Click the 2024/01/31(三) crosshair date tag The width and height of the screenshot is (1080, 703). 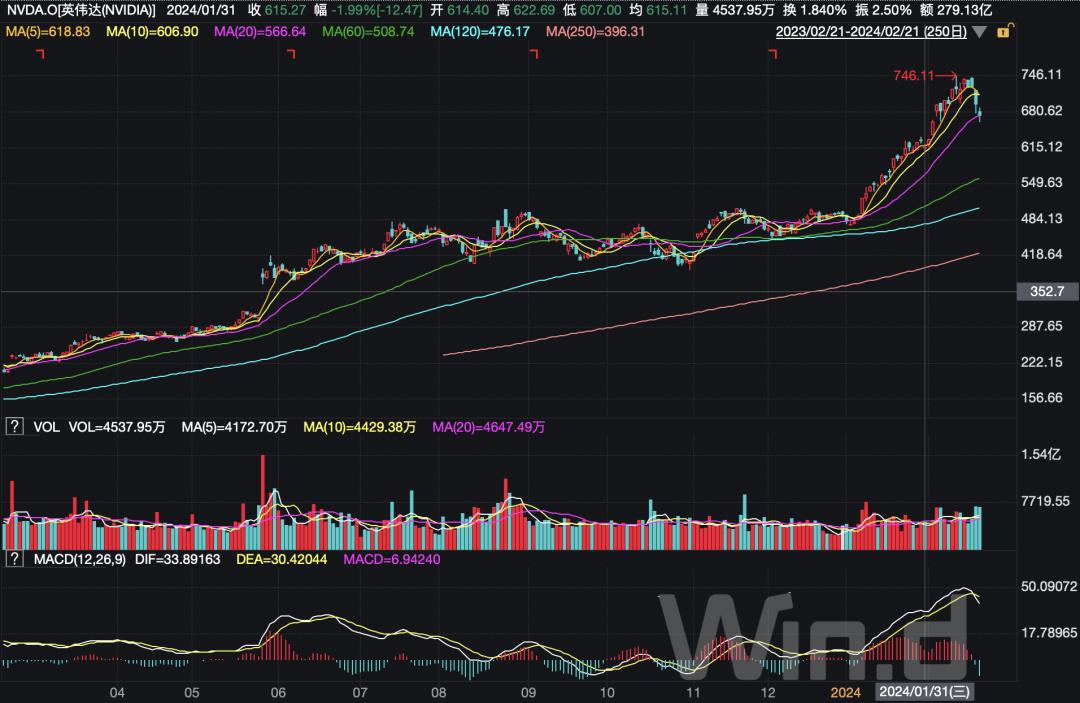924,691
